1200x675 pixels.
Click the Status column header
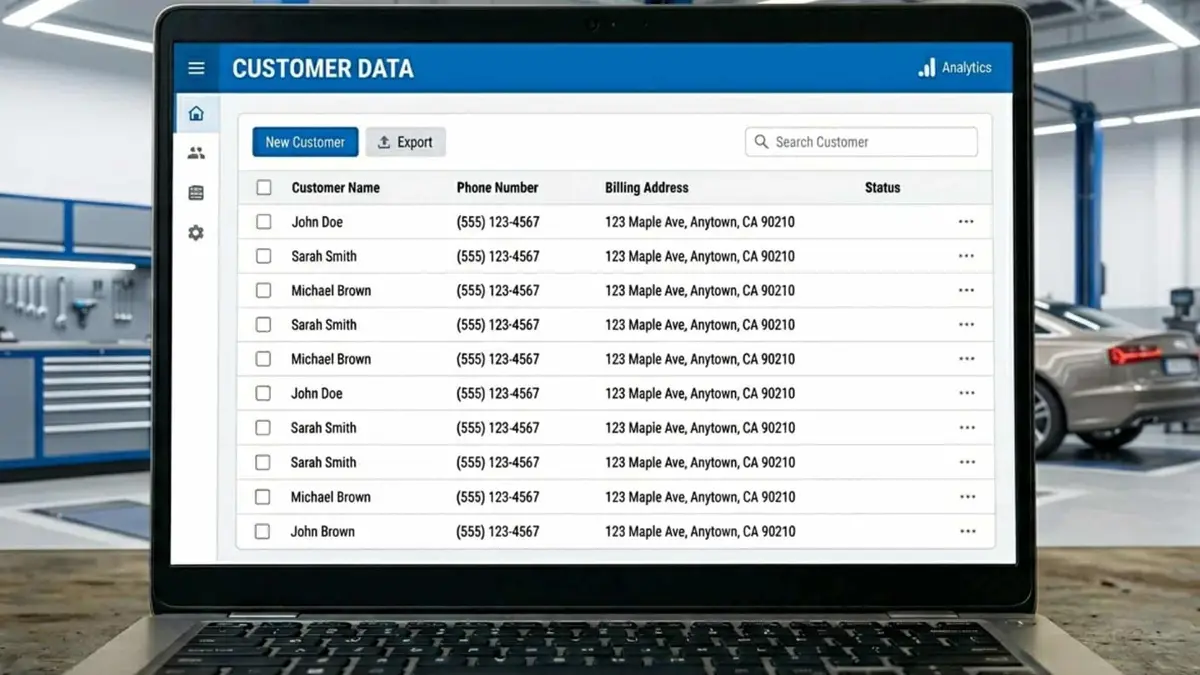(x=882, y=187)
